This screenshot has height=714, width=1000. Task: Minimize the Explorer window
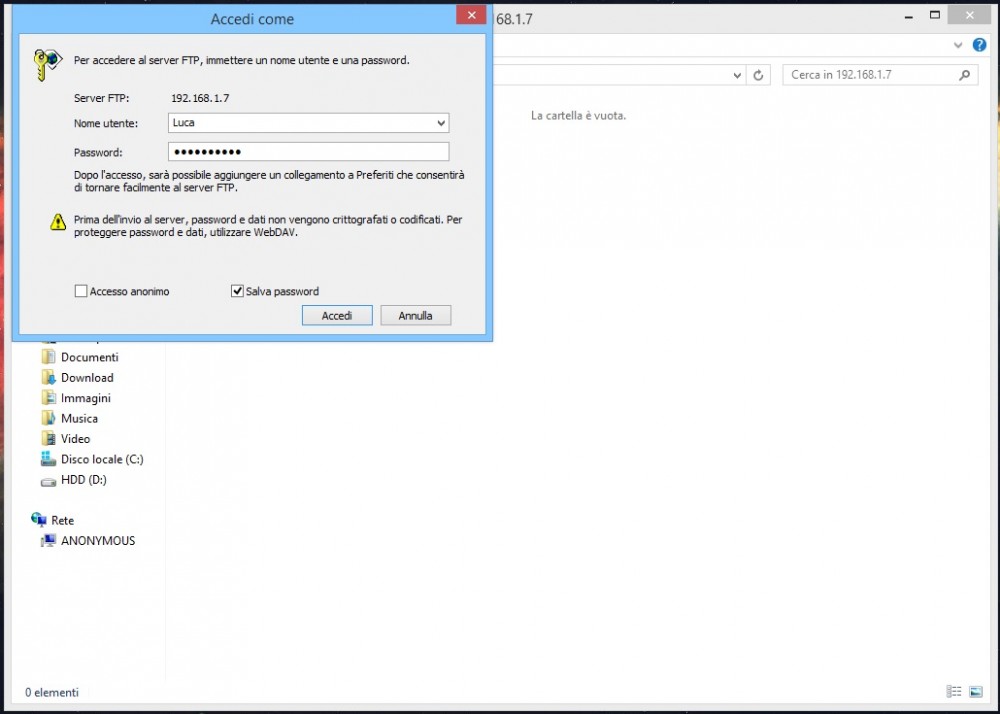click(908, 17)
